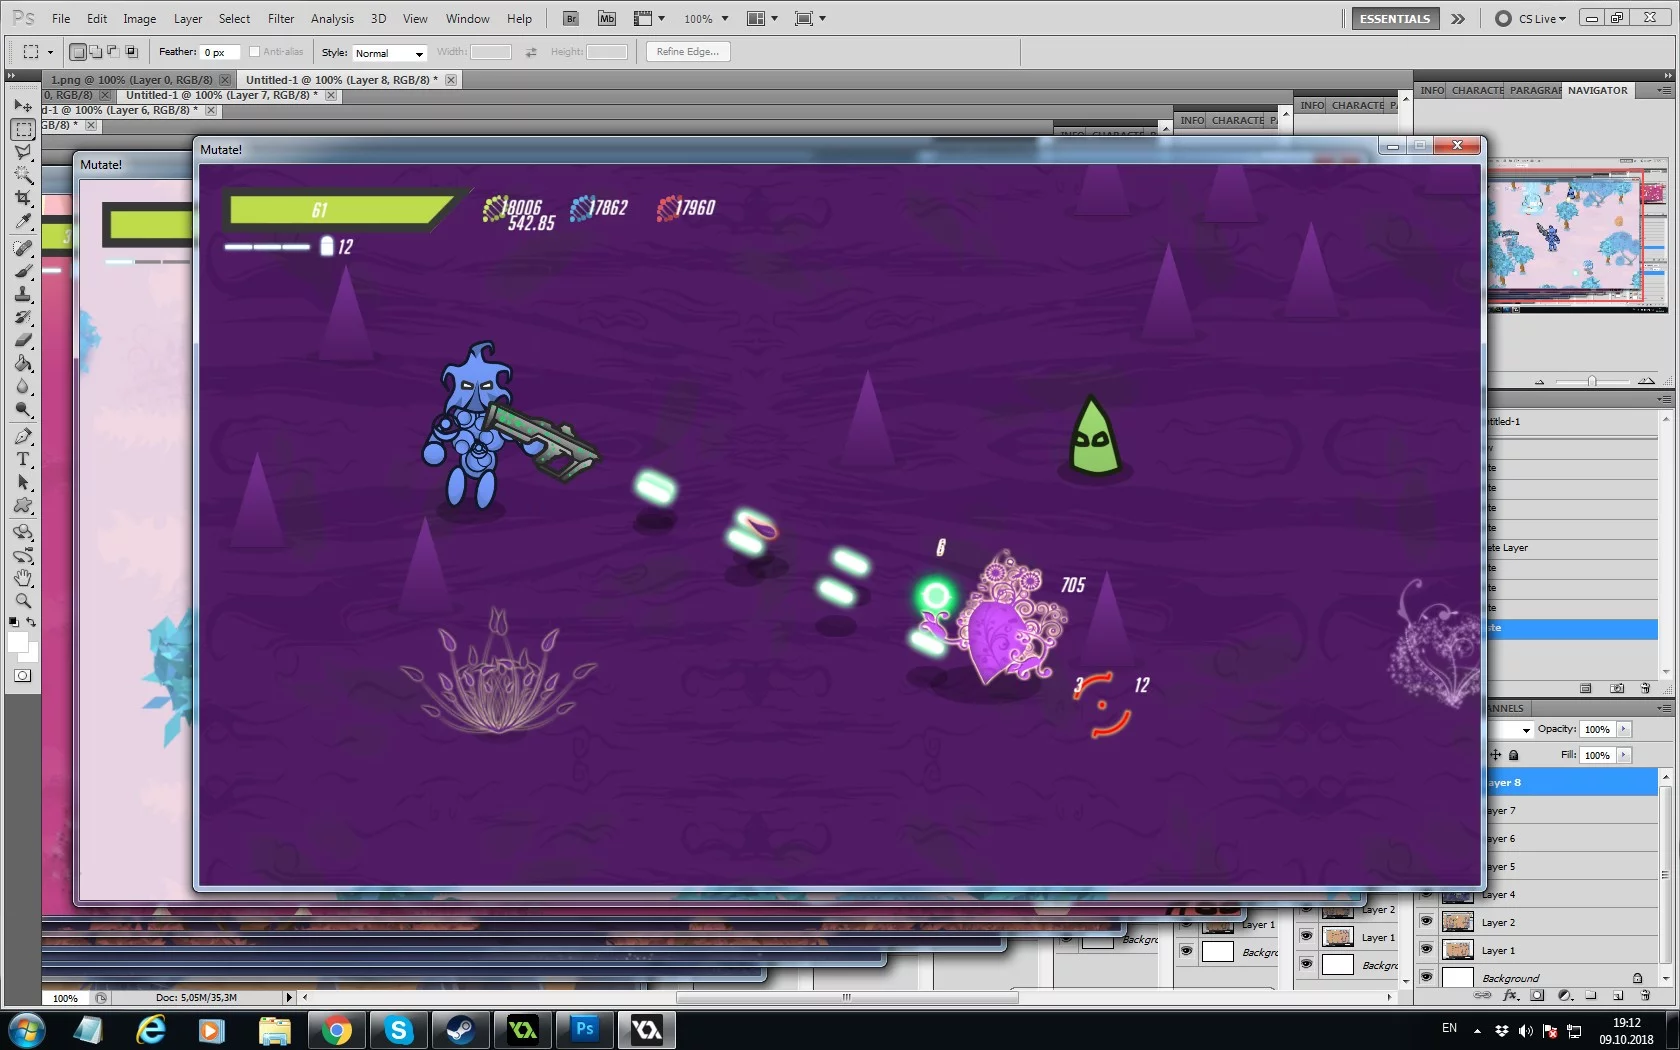Open the Style dropdown showing Normal
The width and height of the screenshot is (1680, 1050).
389,53
